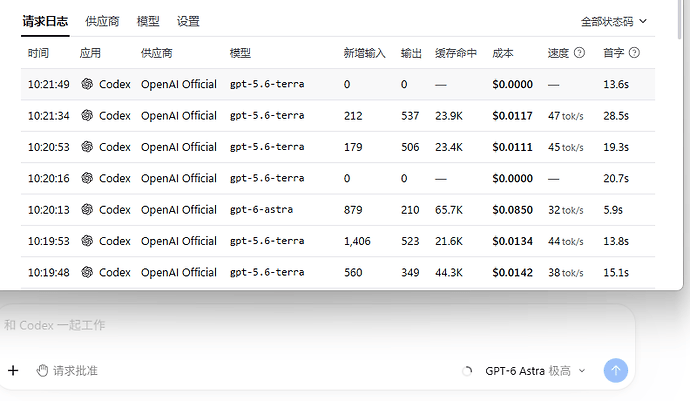Click OpenAI Official in the 10:20:13 row
Image resolution: width=690 pixels, height=401 pixels.
(x=179, y=210)
